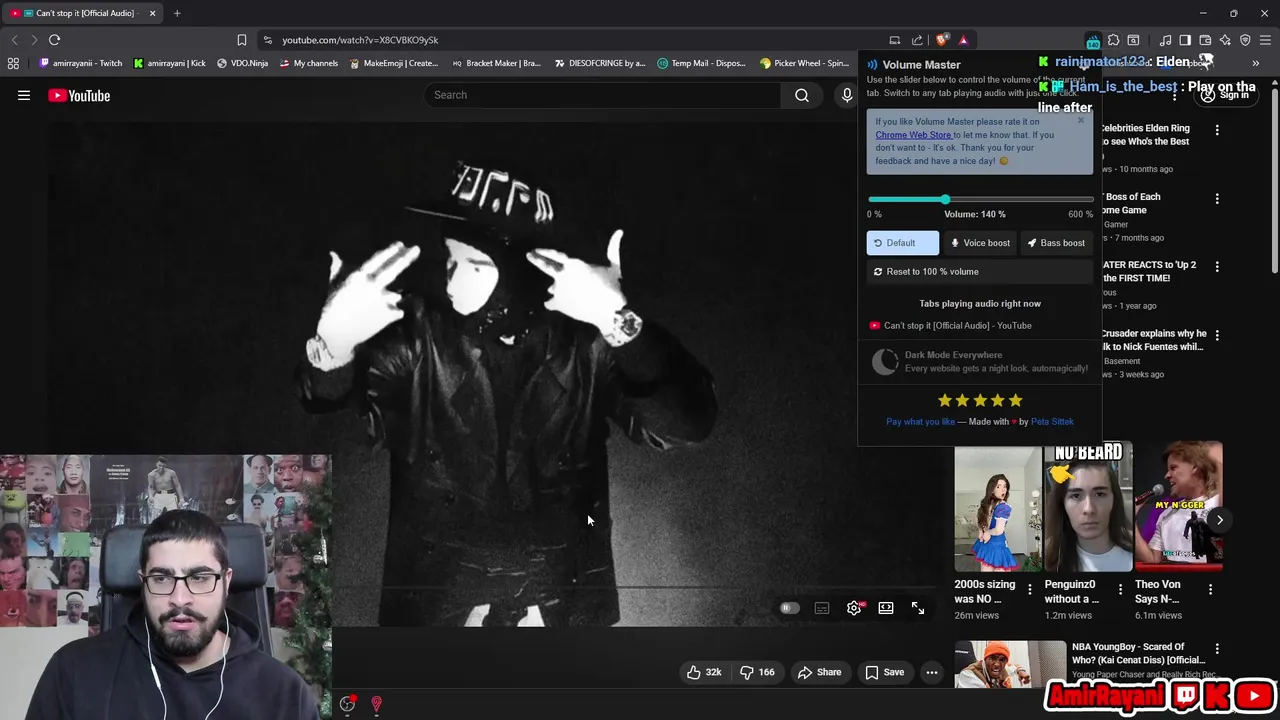Select the Default audio mode

pos(902,243)
